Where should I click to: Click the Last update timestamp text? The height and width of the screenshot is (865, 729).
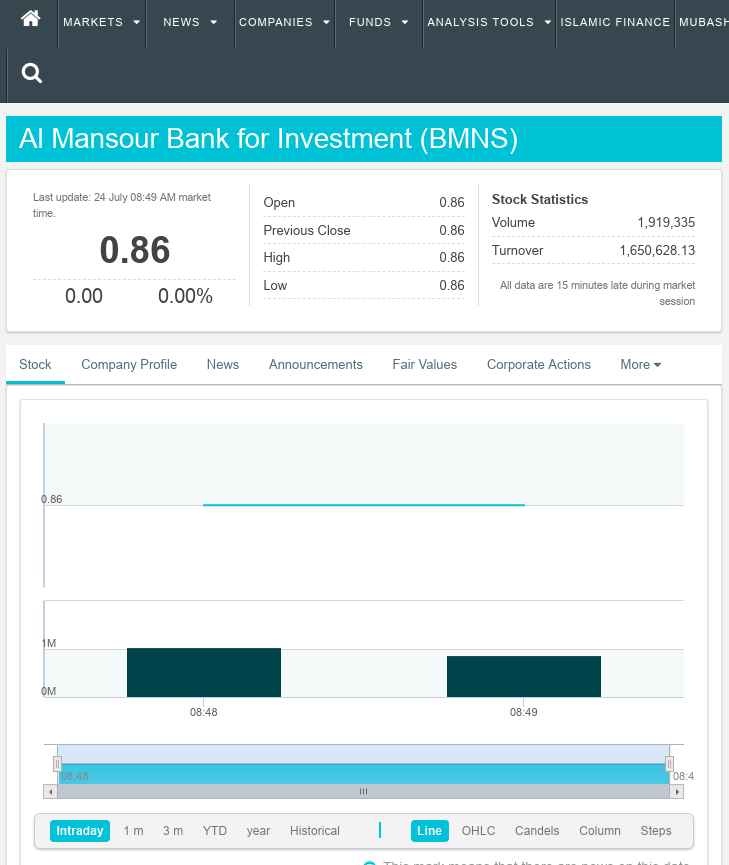122,205
